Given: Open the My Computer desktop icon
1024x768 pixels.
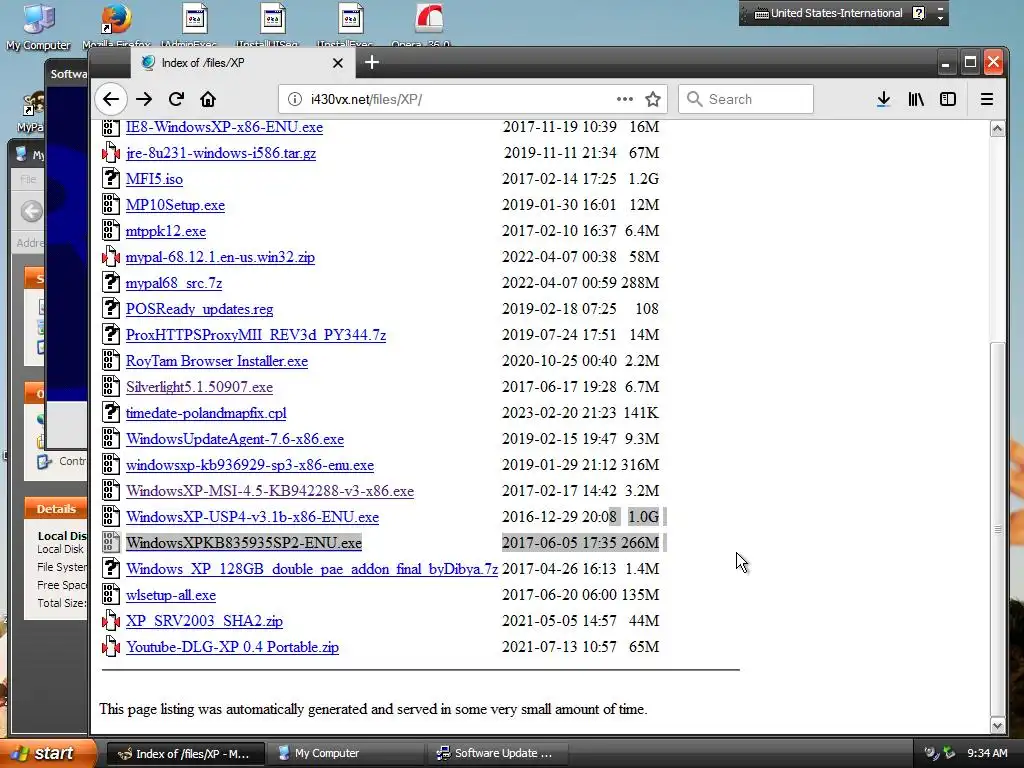Looking at the screenshot, I should [38, 26].
